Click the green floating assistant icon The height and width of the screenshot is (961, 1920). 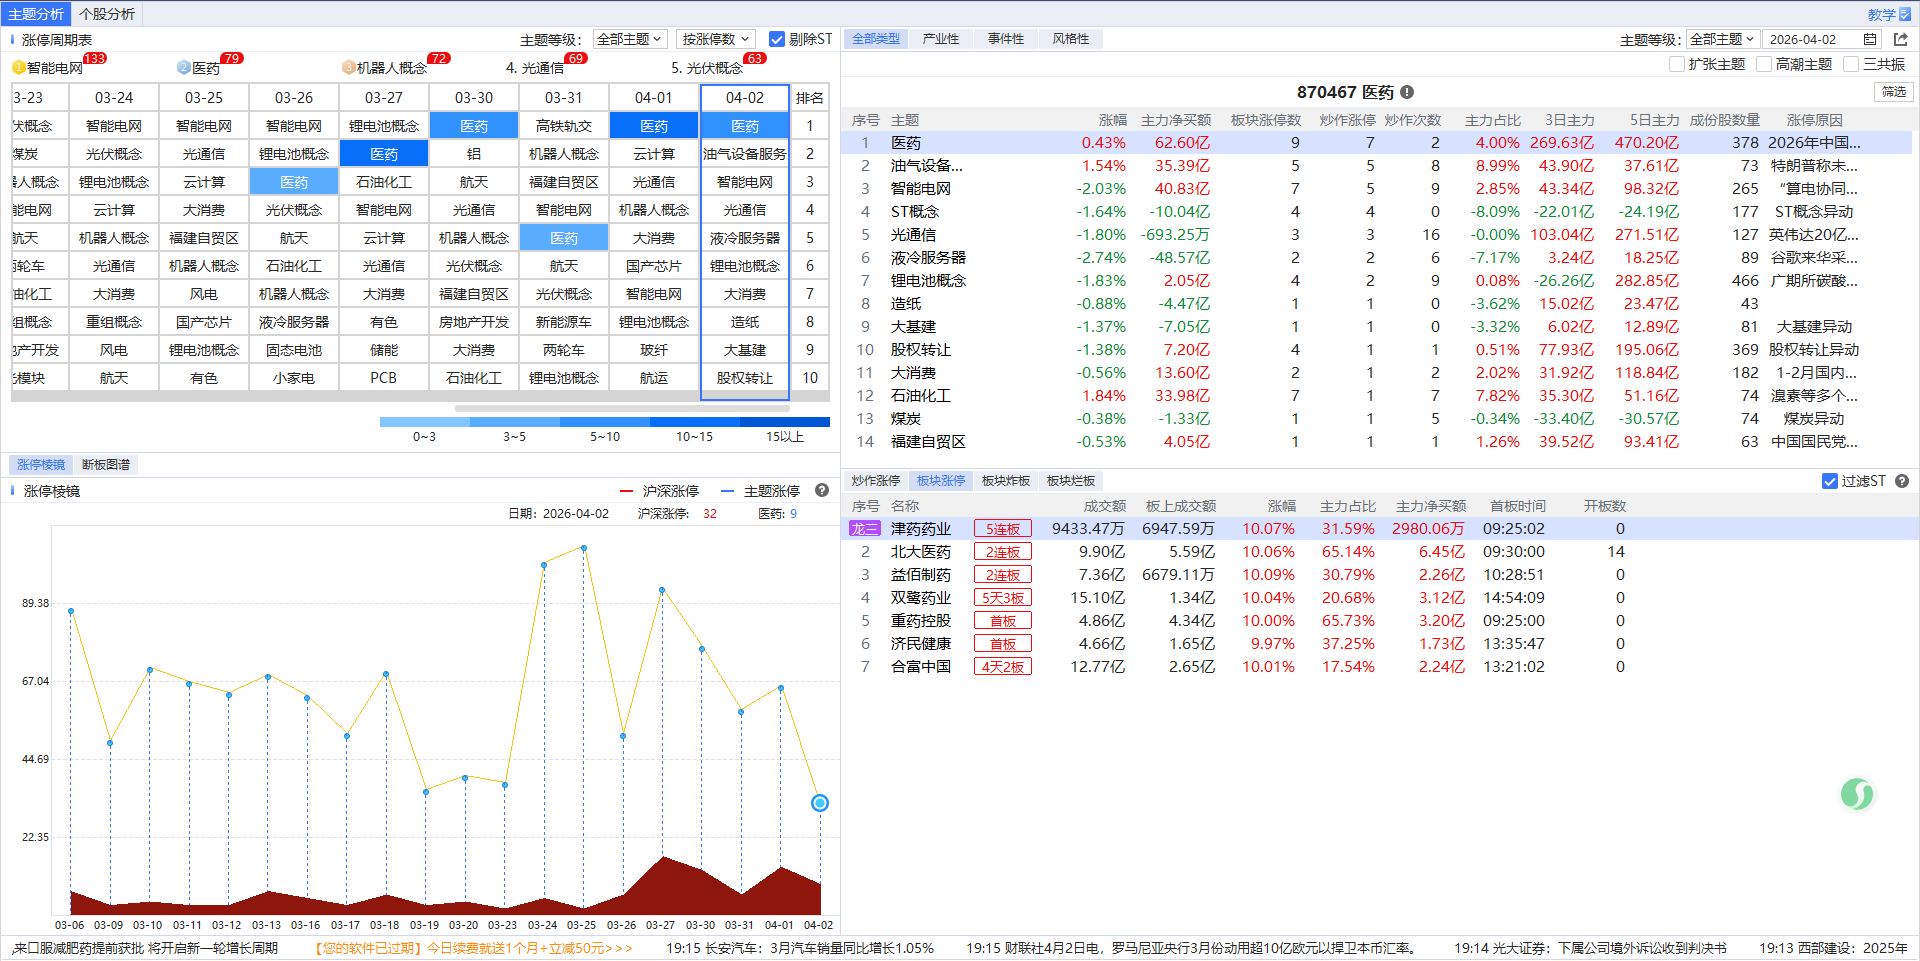point(1857,795)
